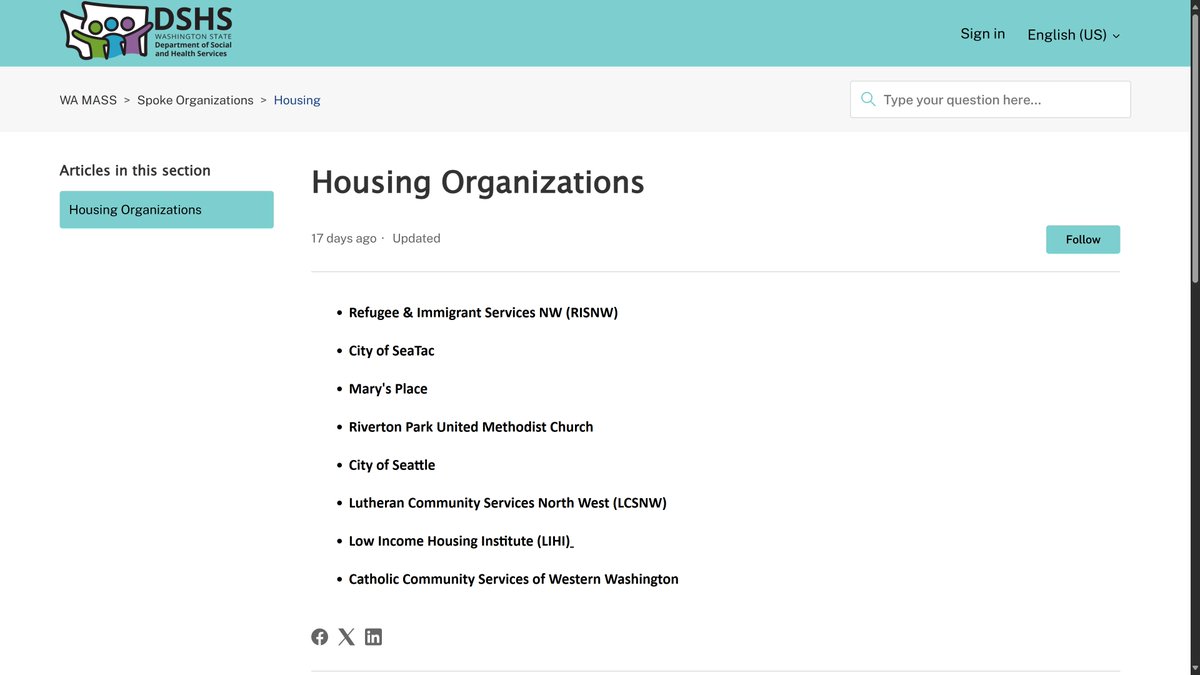Click the search magnifier icon
Viewport: 1200px width, 675px height.
coord(868,99)
